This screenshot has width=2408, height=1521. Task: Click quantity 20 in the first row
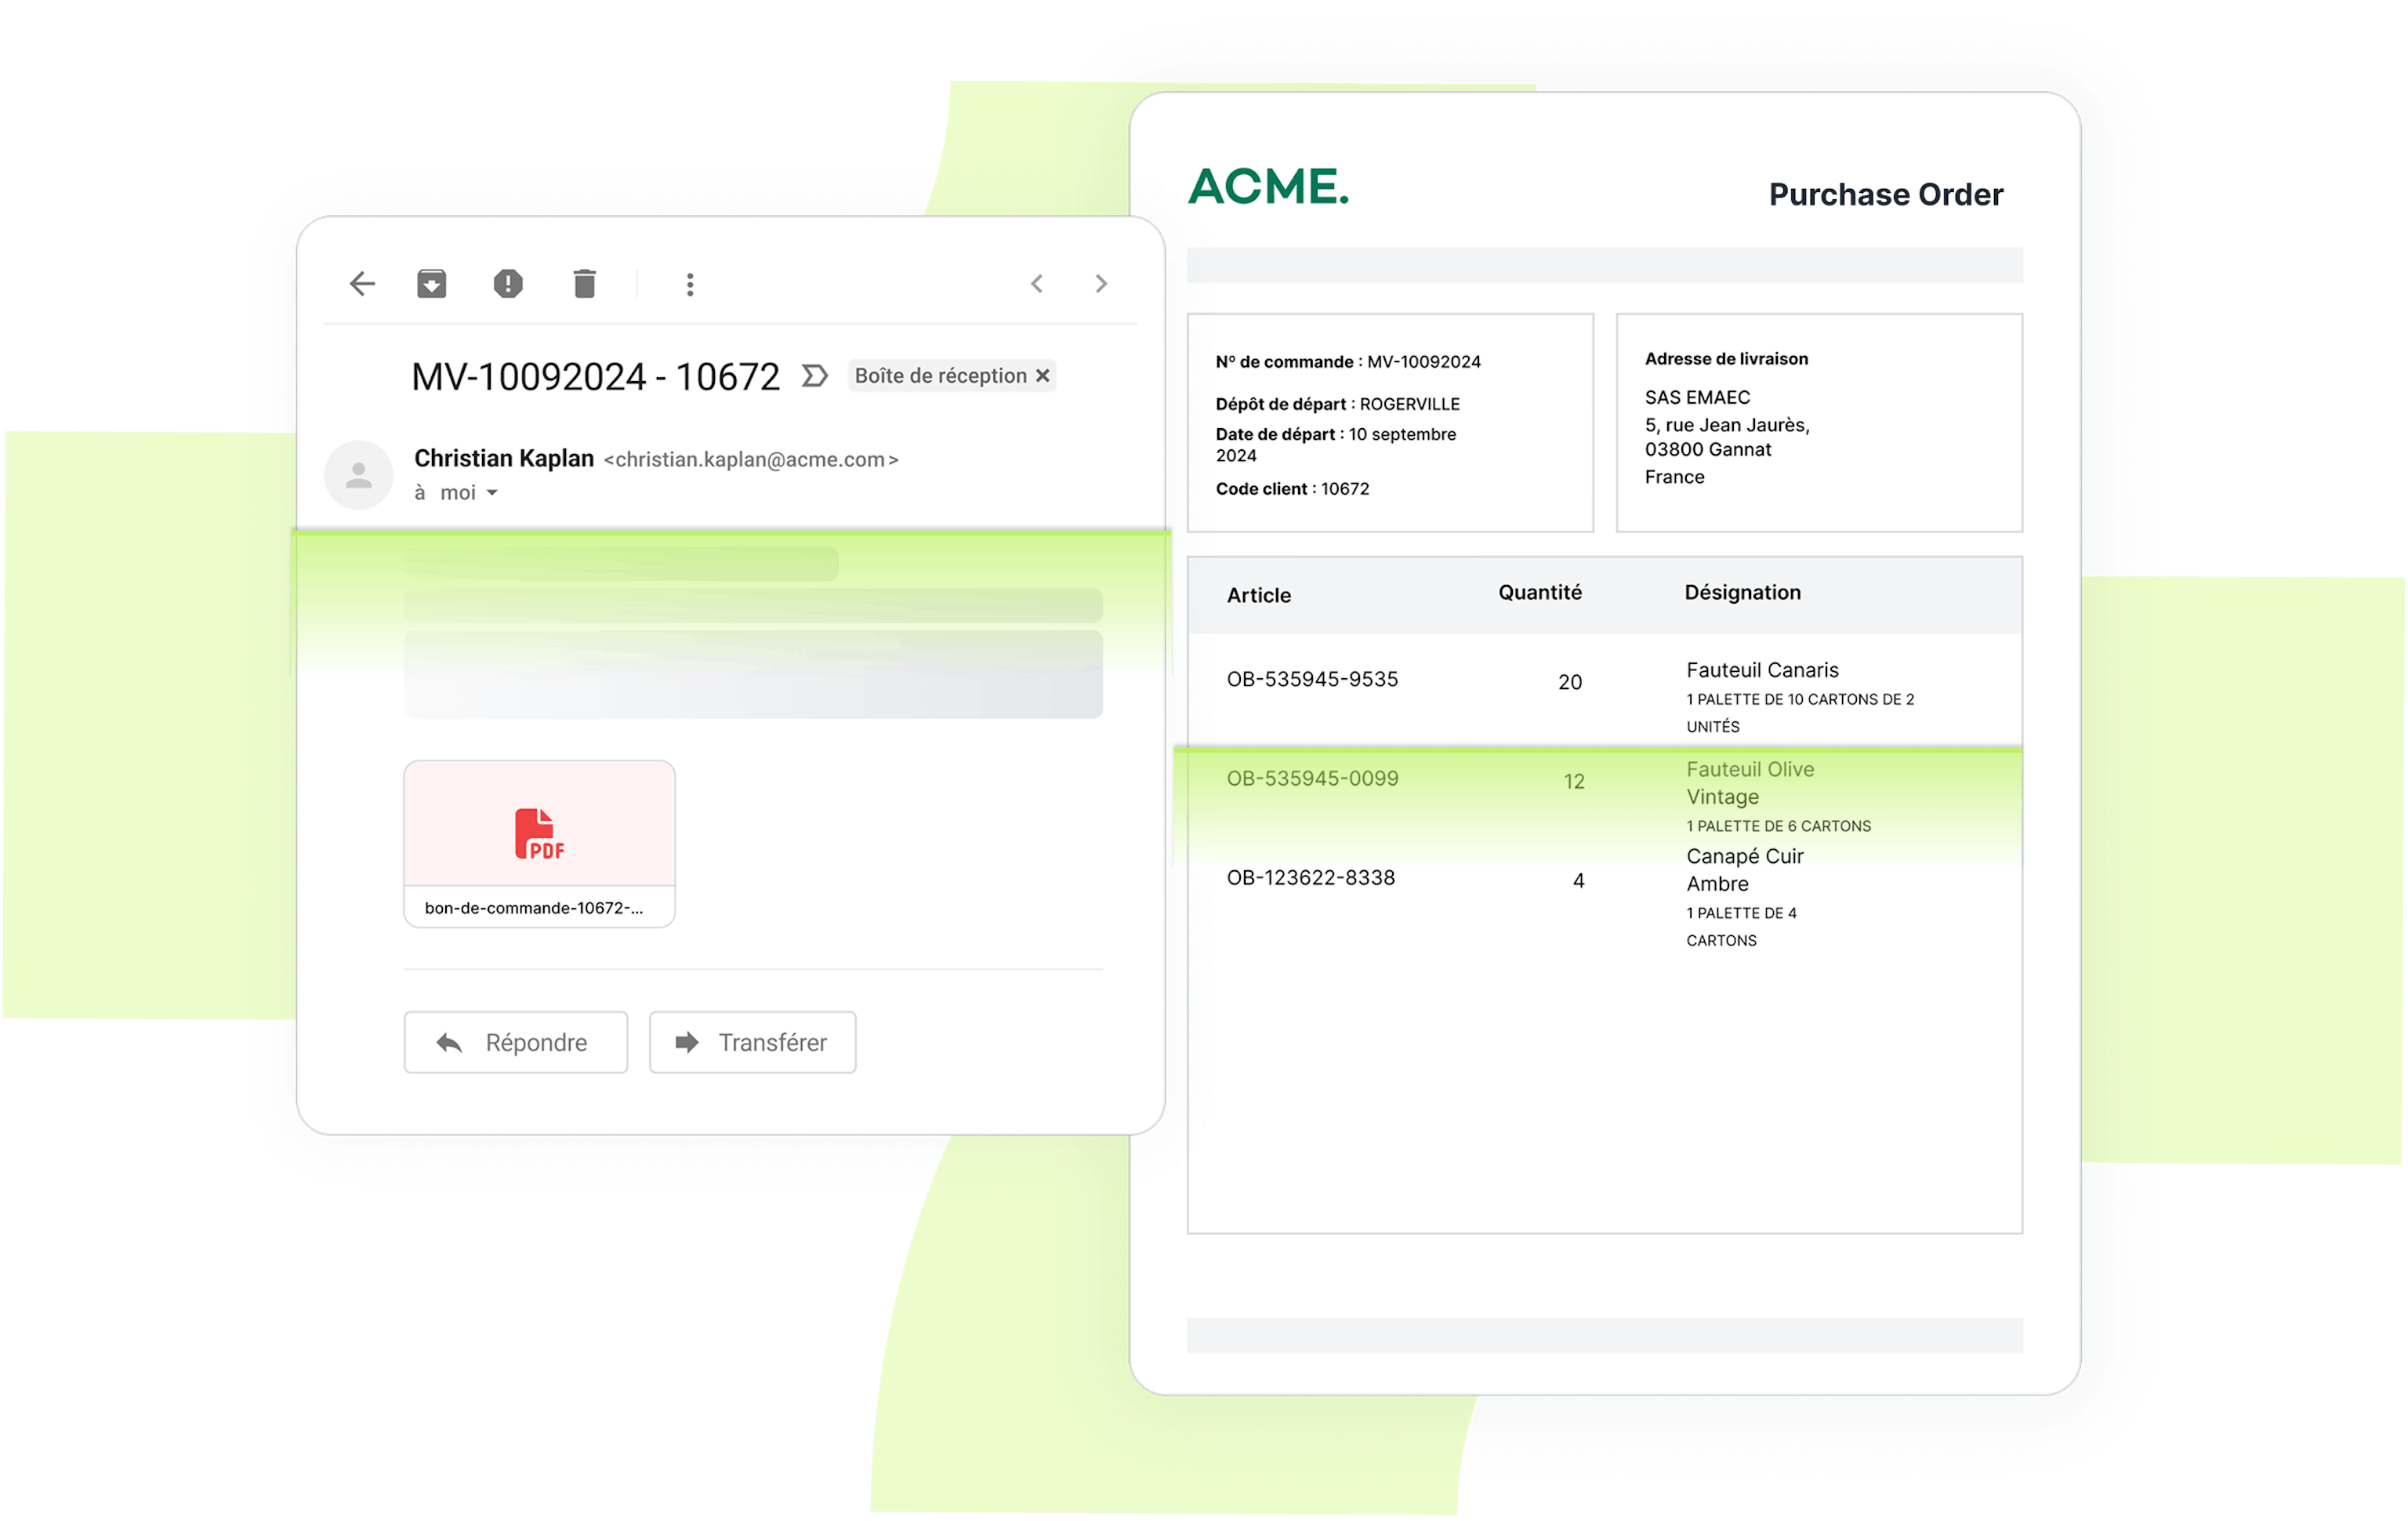coord(1570,683)
